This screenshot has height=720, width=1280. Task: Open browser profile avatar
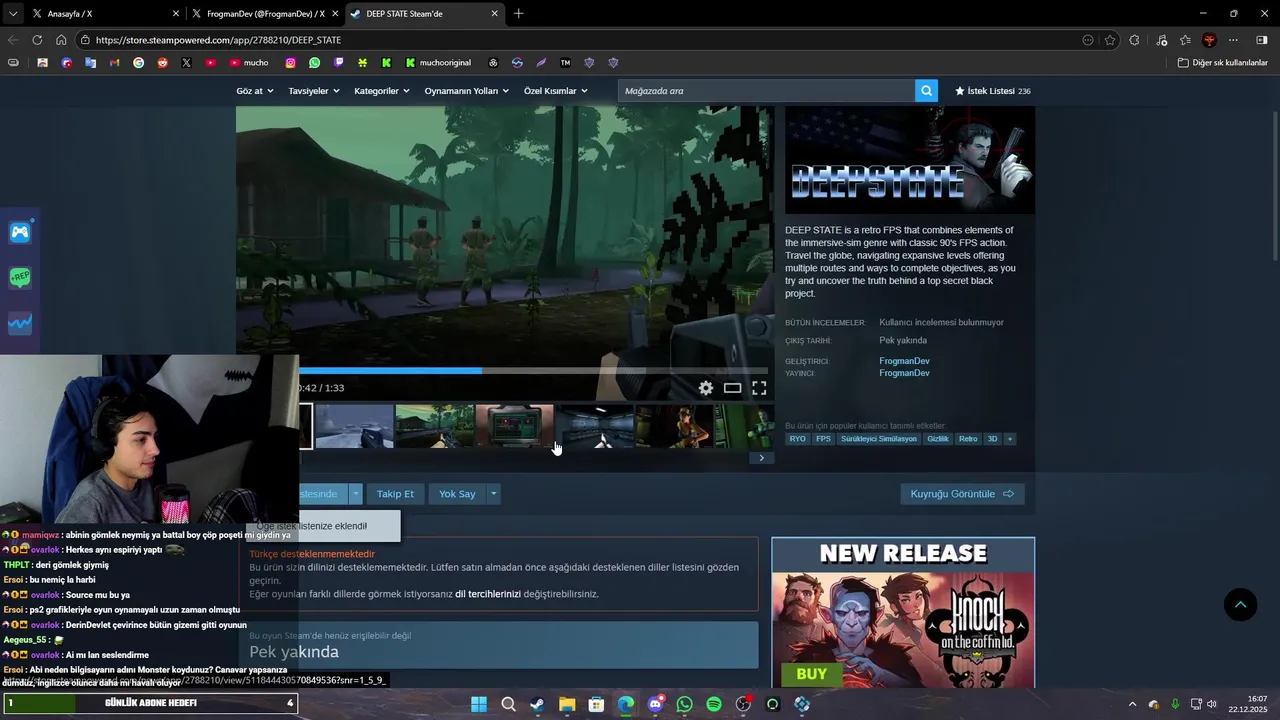tap(1209, 40)
